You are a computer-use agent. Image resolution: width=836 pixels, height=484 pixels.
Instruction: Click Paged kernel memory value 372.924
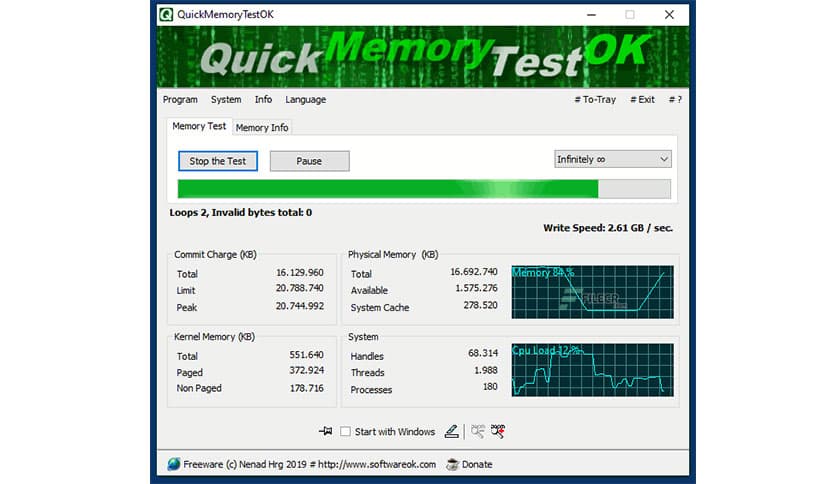(x=307, y=370)
